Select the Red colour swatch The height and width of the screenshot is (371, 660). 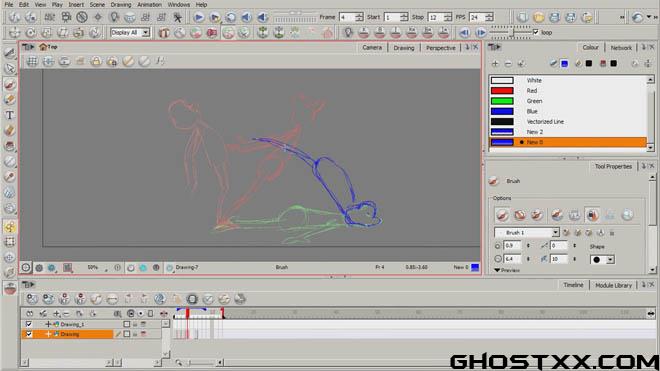(x=502, y=91)
